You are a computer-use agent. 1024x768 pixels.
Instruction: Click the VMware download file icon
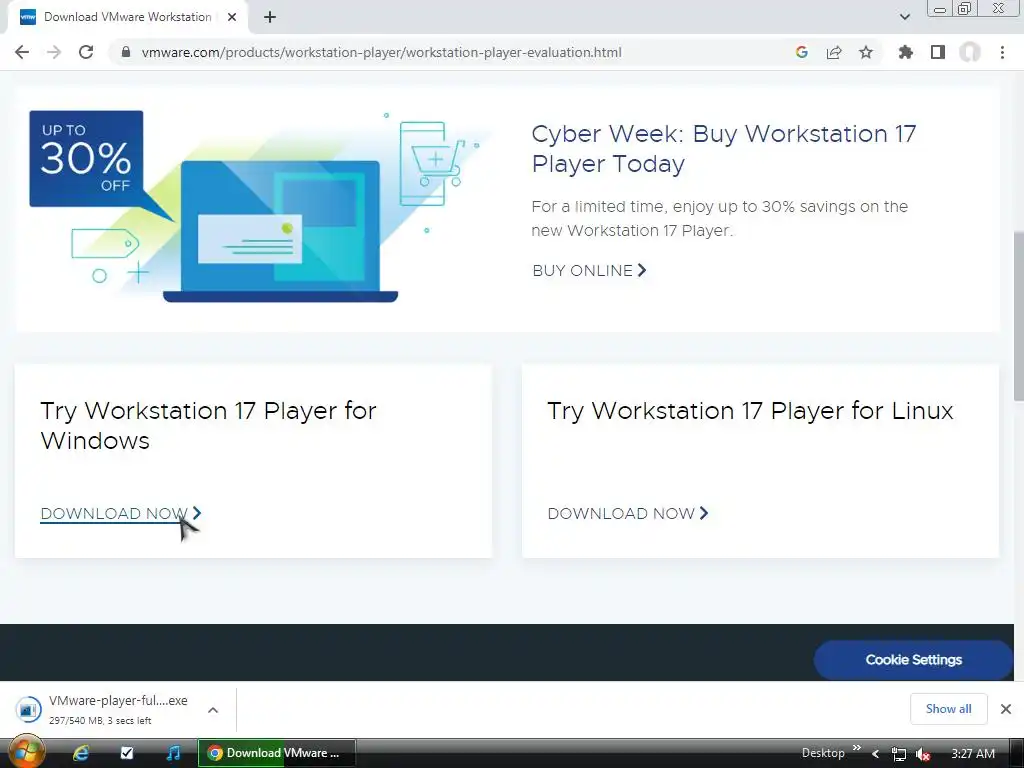tap(28, 709)
